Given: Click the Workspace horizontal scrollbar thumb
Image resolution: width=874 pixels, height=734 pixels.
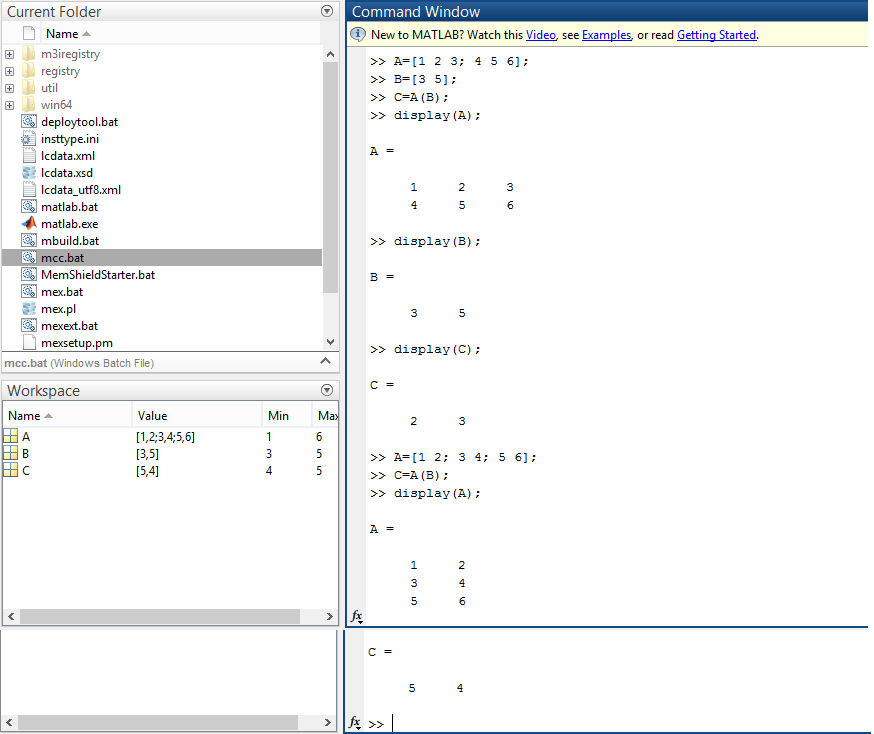Looking at the screenshot, I should [x=160, y=616].
